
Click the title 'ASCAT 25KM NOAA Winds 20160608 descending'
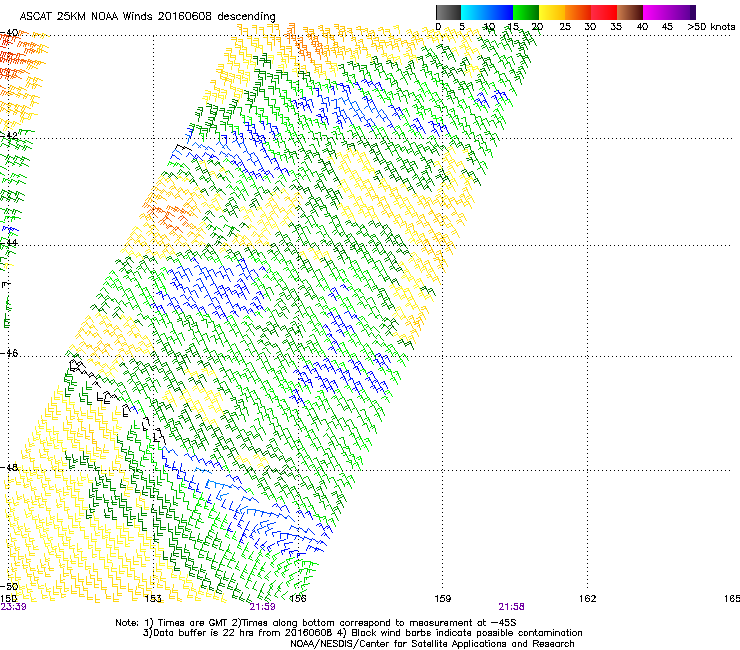tap(147, 16)
